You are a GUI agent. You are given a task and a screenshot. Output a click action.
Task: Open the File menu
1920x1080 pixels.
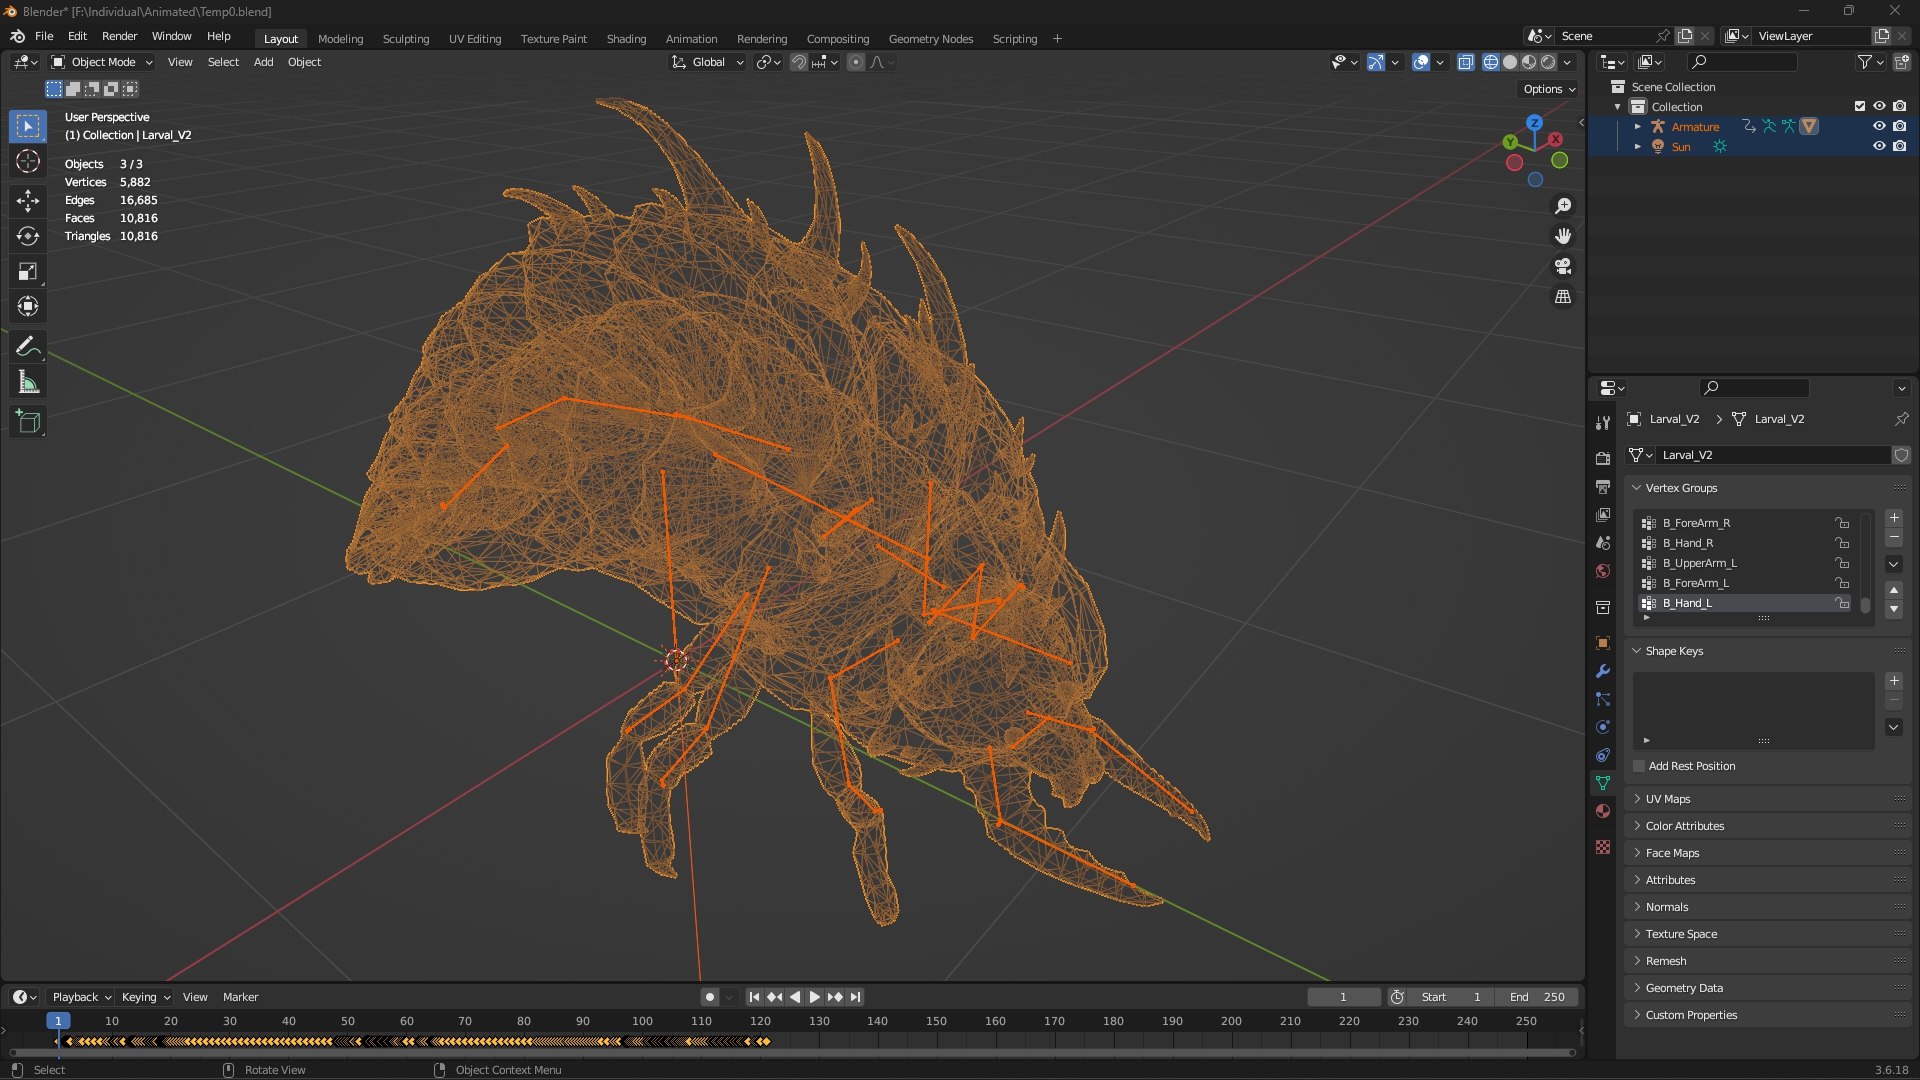(44, 36)
